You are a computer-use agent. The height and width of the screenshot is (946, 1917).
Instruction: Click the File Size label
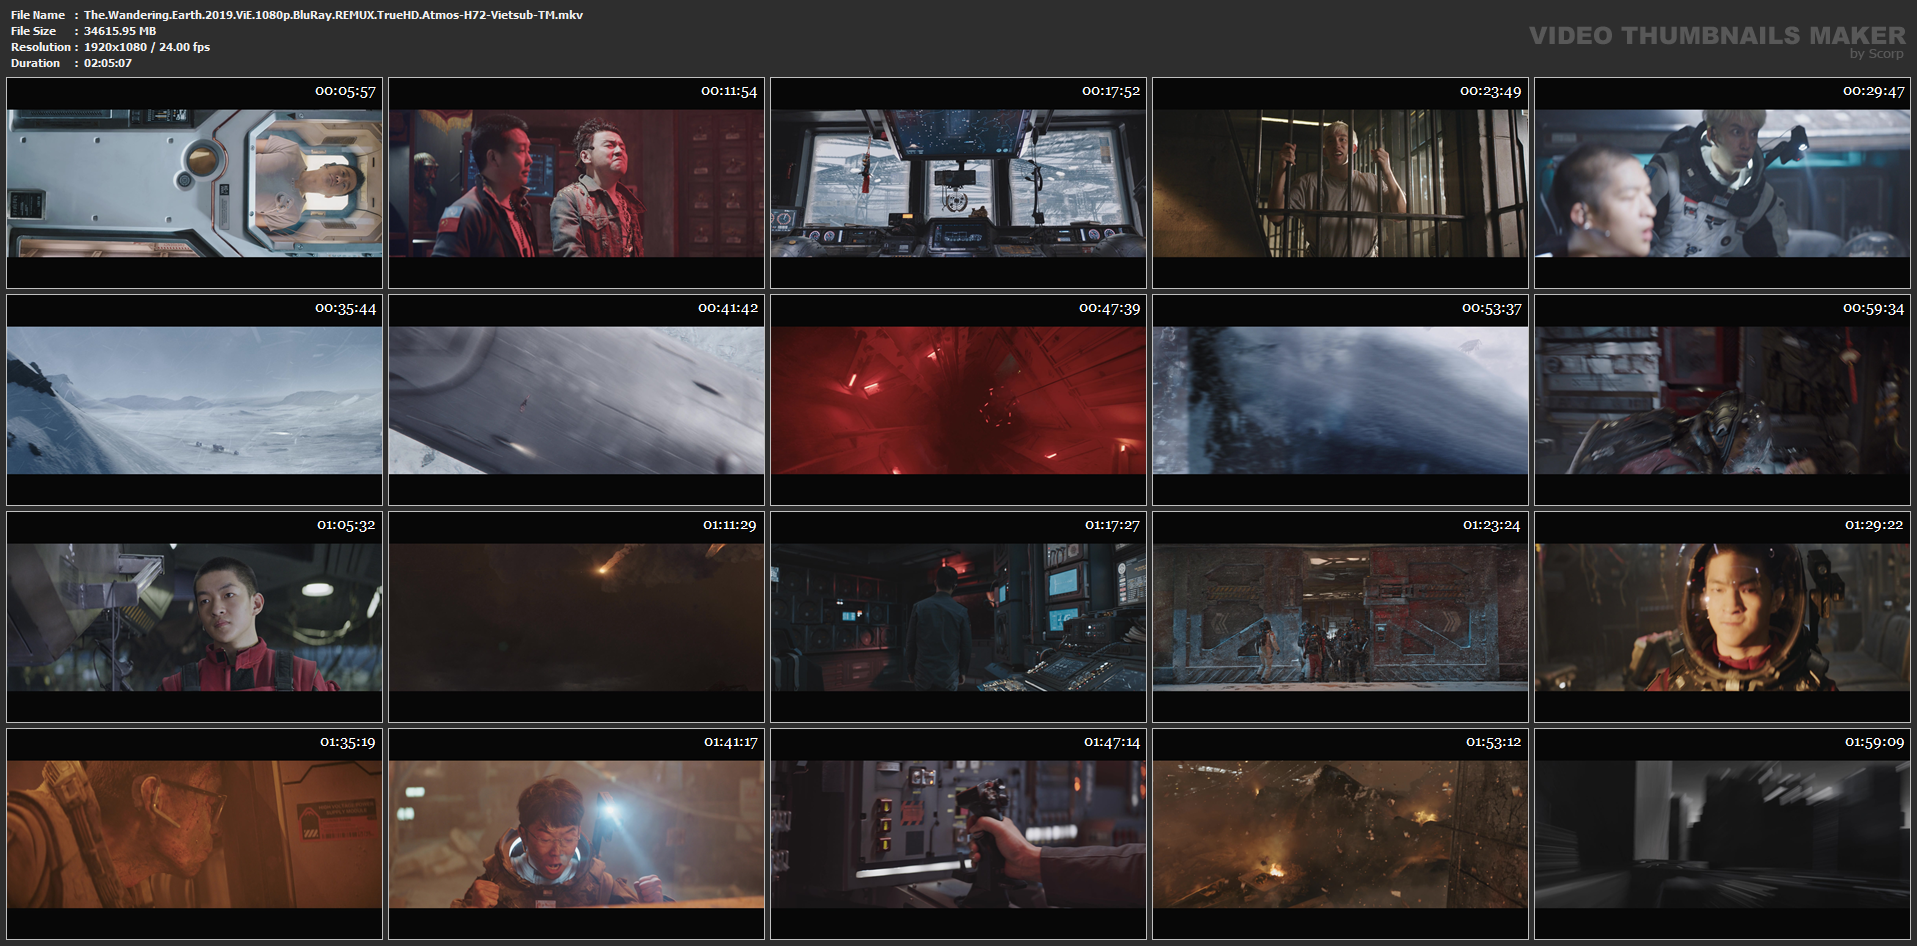33,31
